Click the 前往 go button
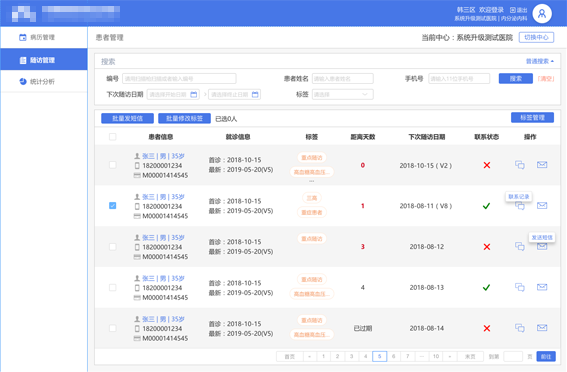The image size is (567, 372). [546, 356]
